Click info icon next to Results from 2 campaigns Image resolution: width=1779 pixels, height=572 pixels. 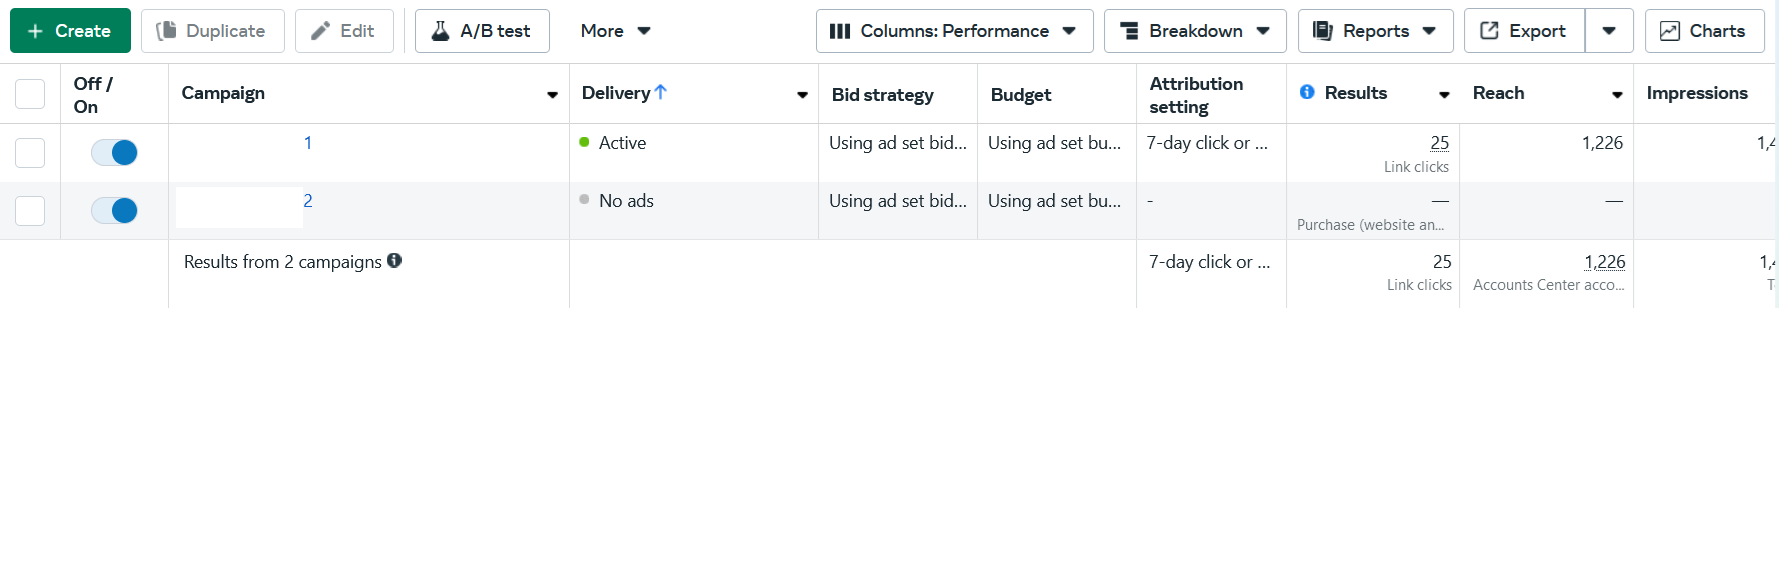tap(395, 260)
